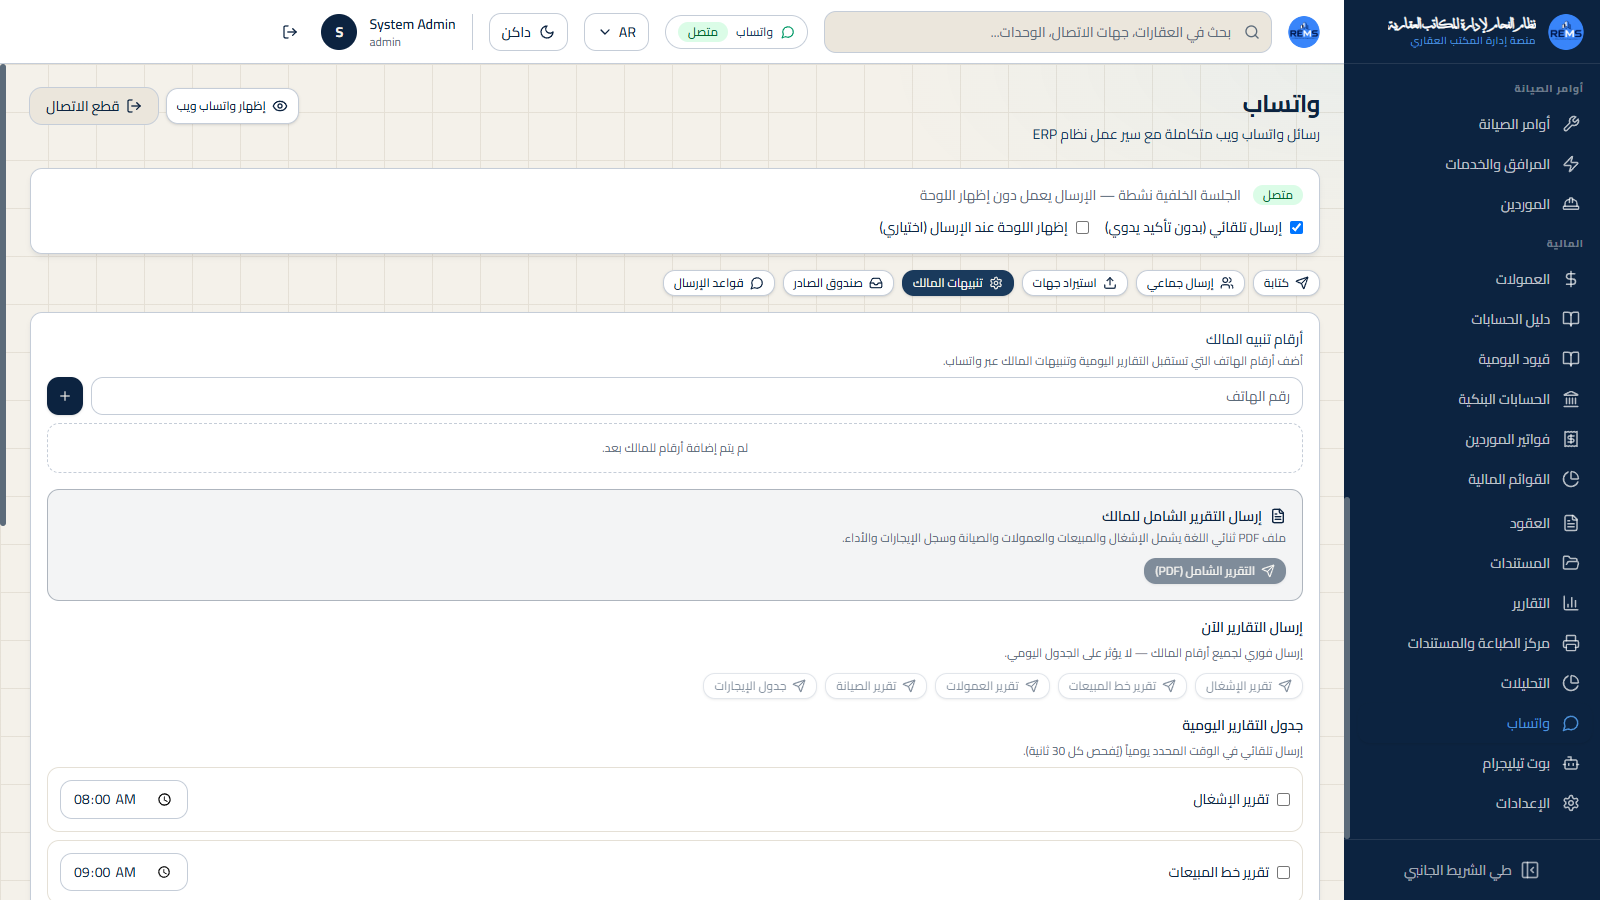Click the واتساب متصل status pill in header
The image size is (1600, 900).
coord(736,32)
